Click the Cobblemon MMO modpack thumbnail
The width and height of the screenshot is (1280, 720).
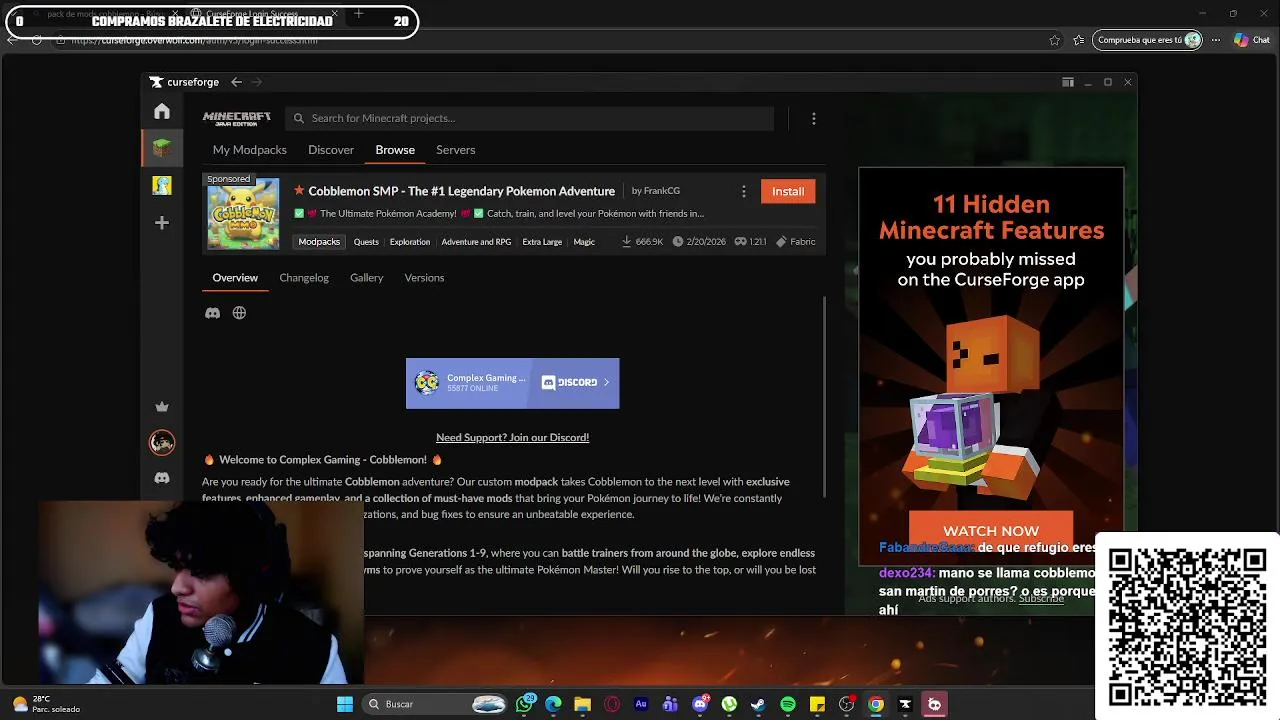243,214
